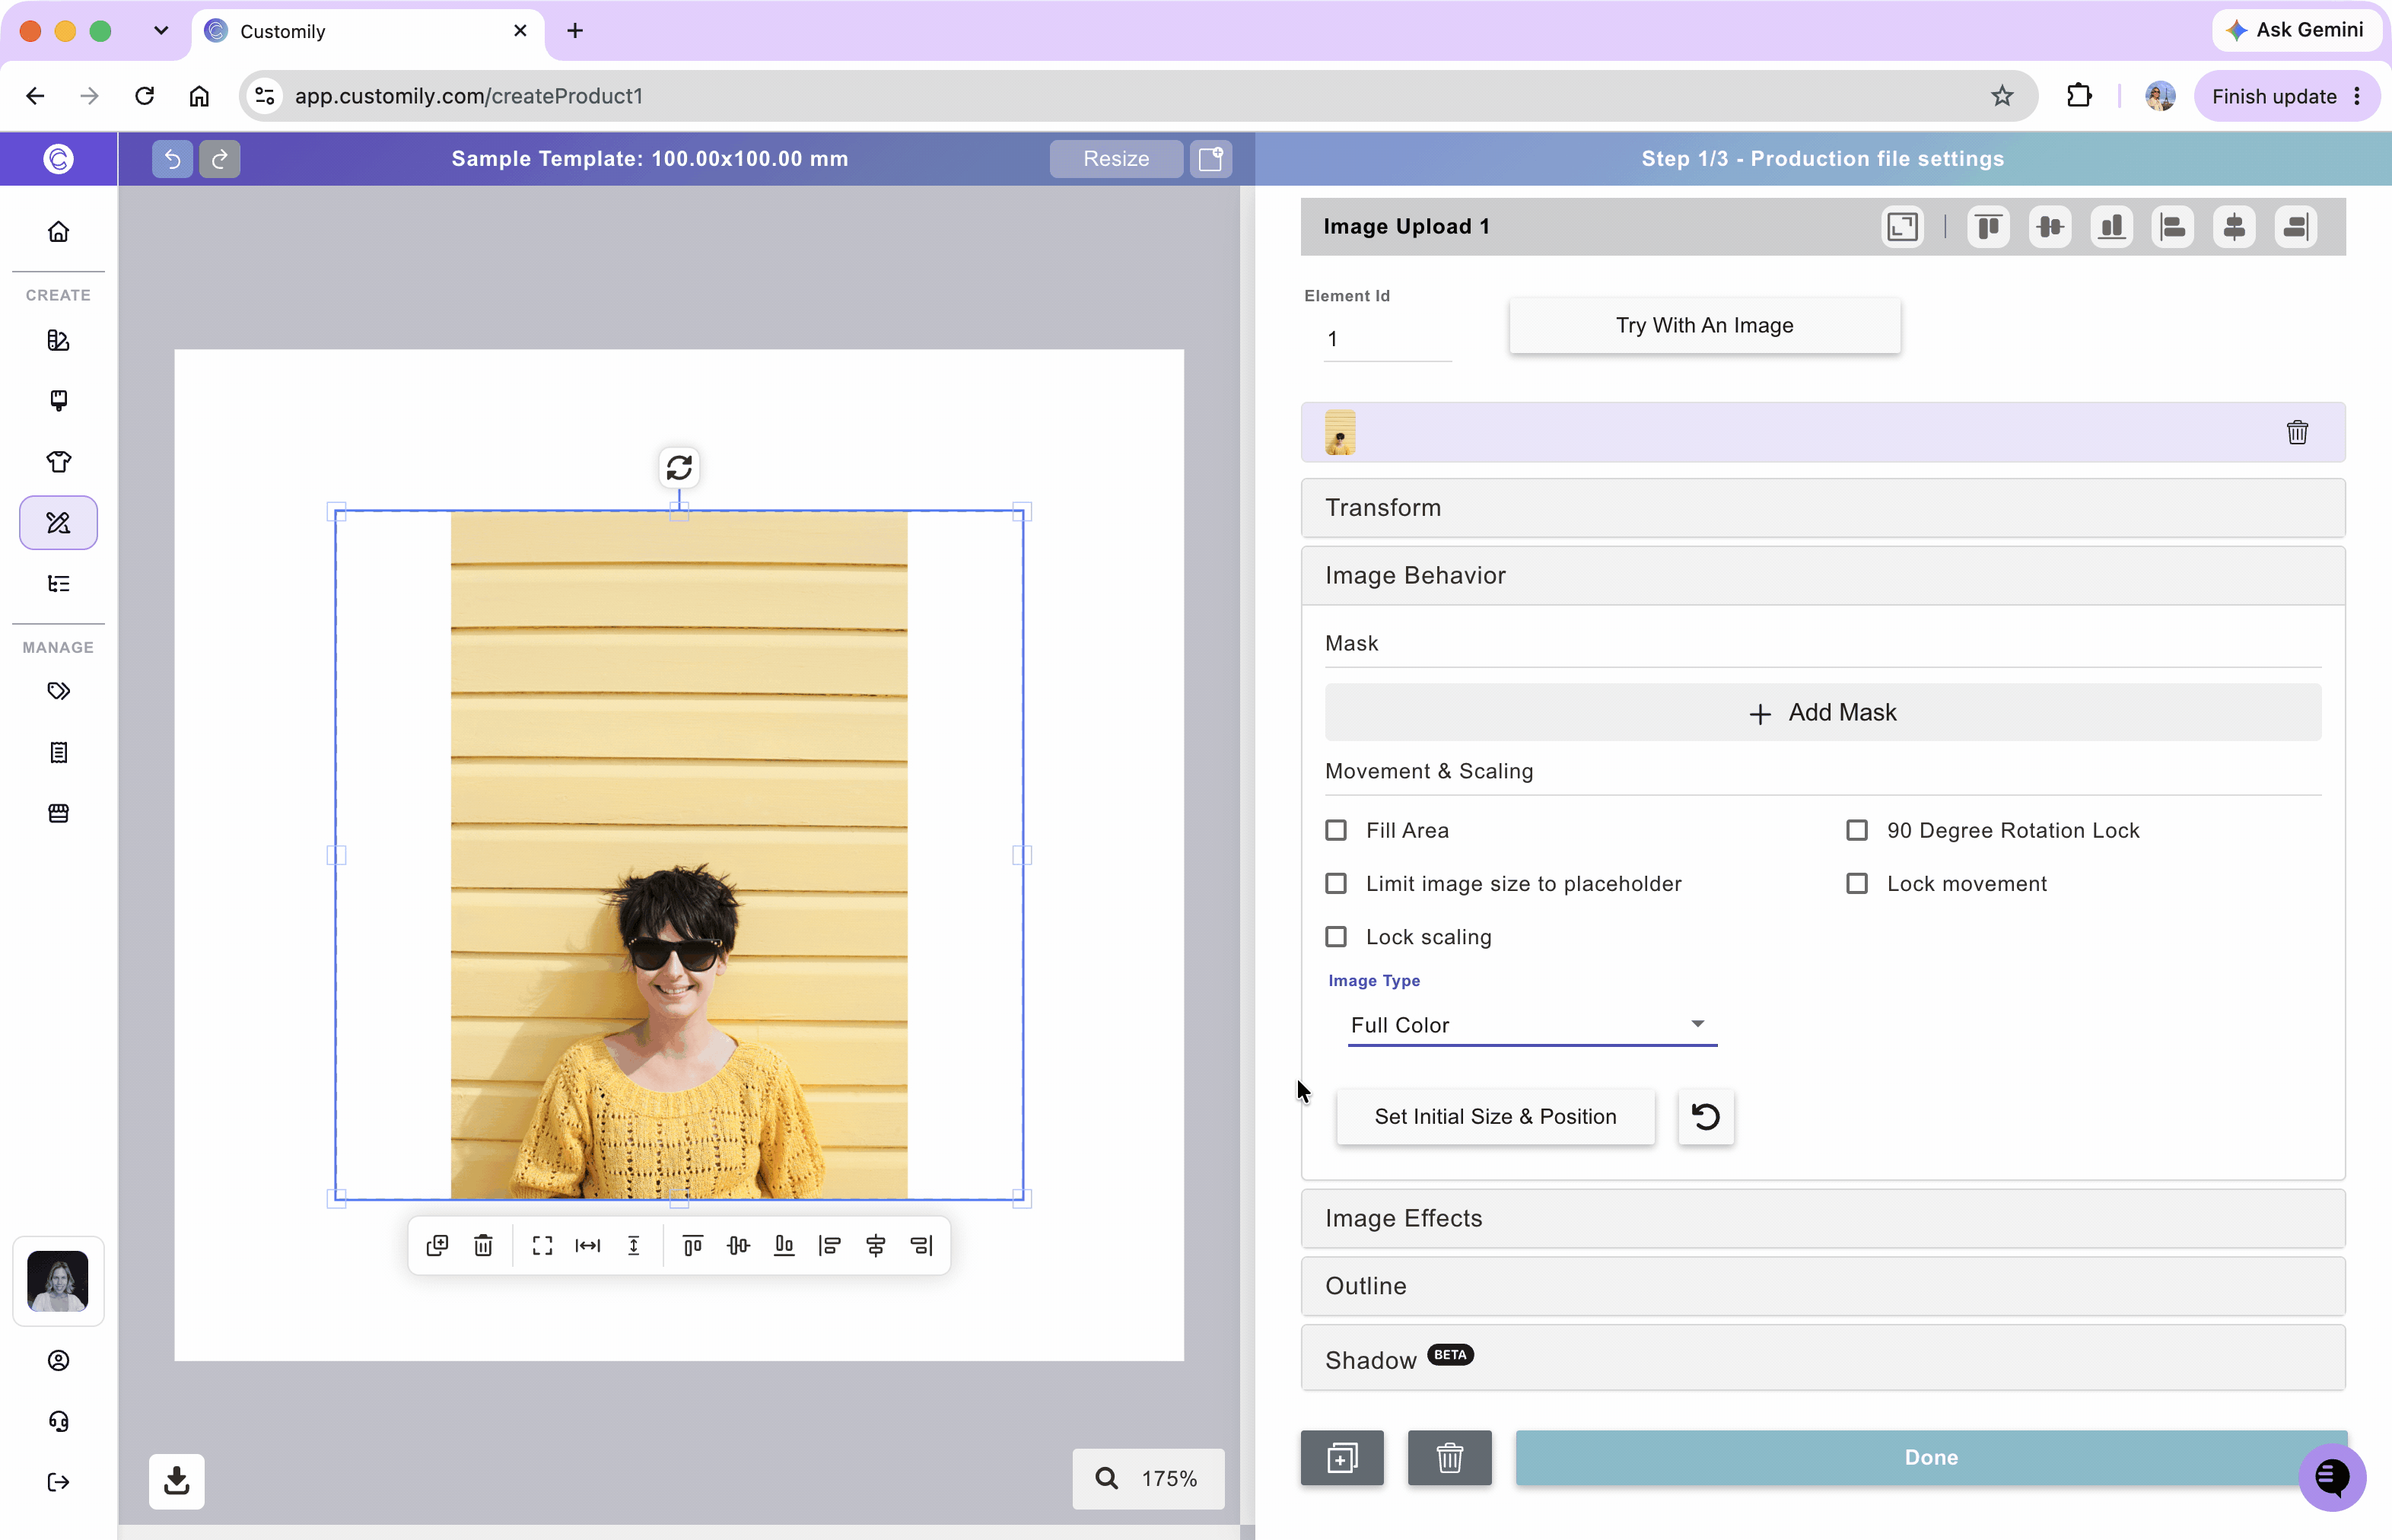Click the download icon below the canvas

(x=177, y=1481)
